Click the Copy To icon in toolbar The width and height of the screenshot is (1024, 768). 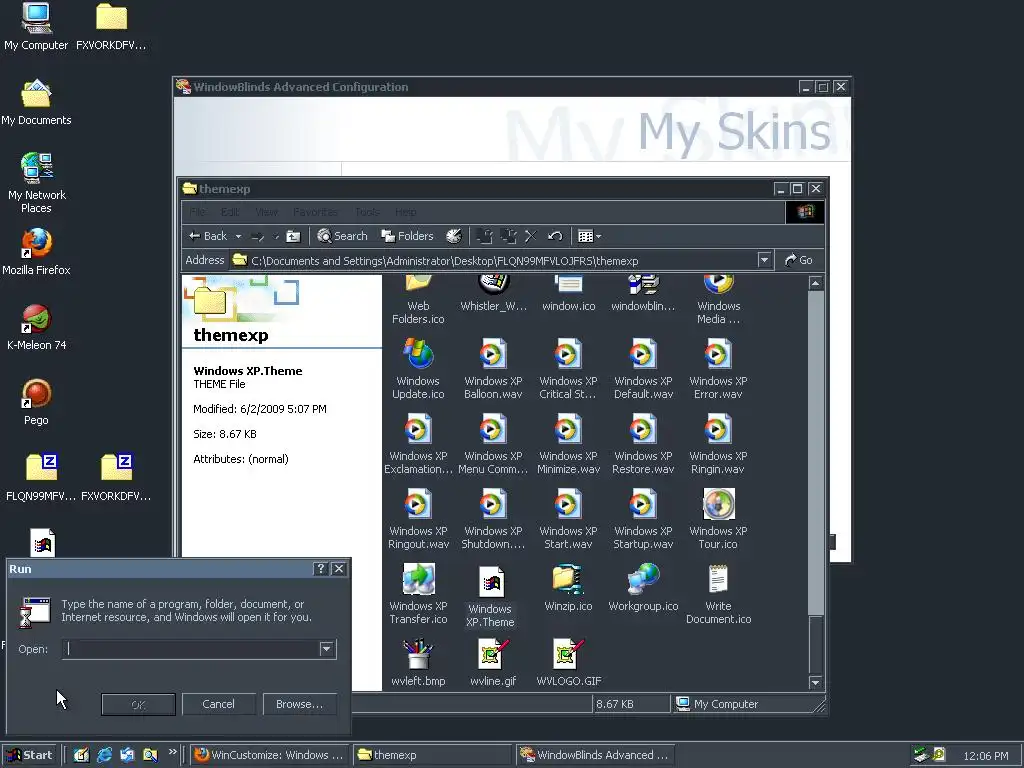click(508, 236)
